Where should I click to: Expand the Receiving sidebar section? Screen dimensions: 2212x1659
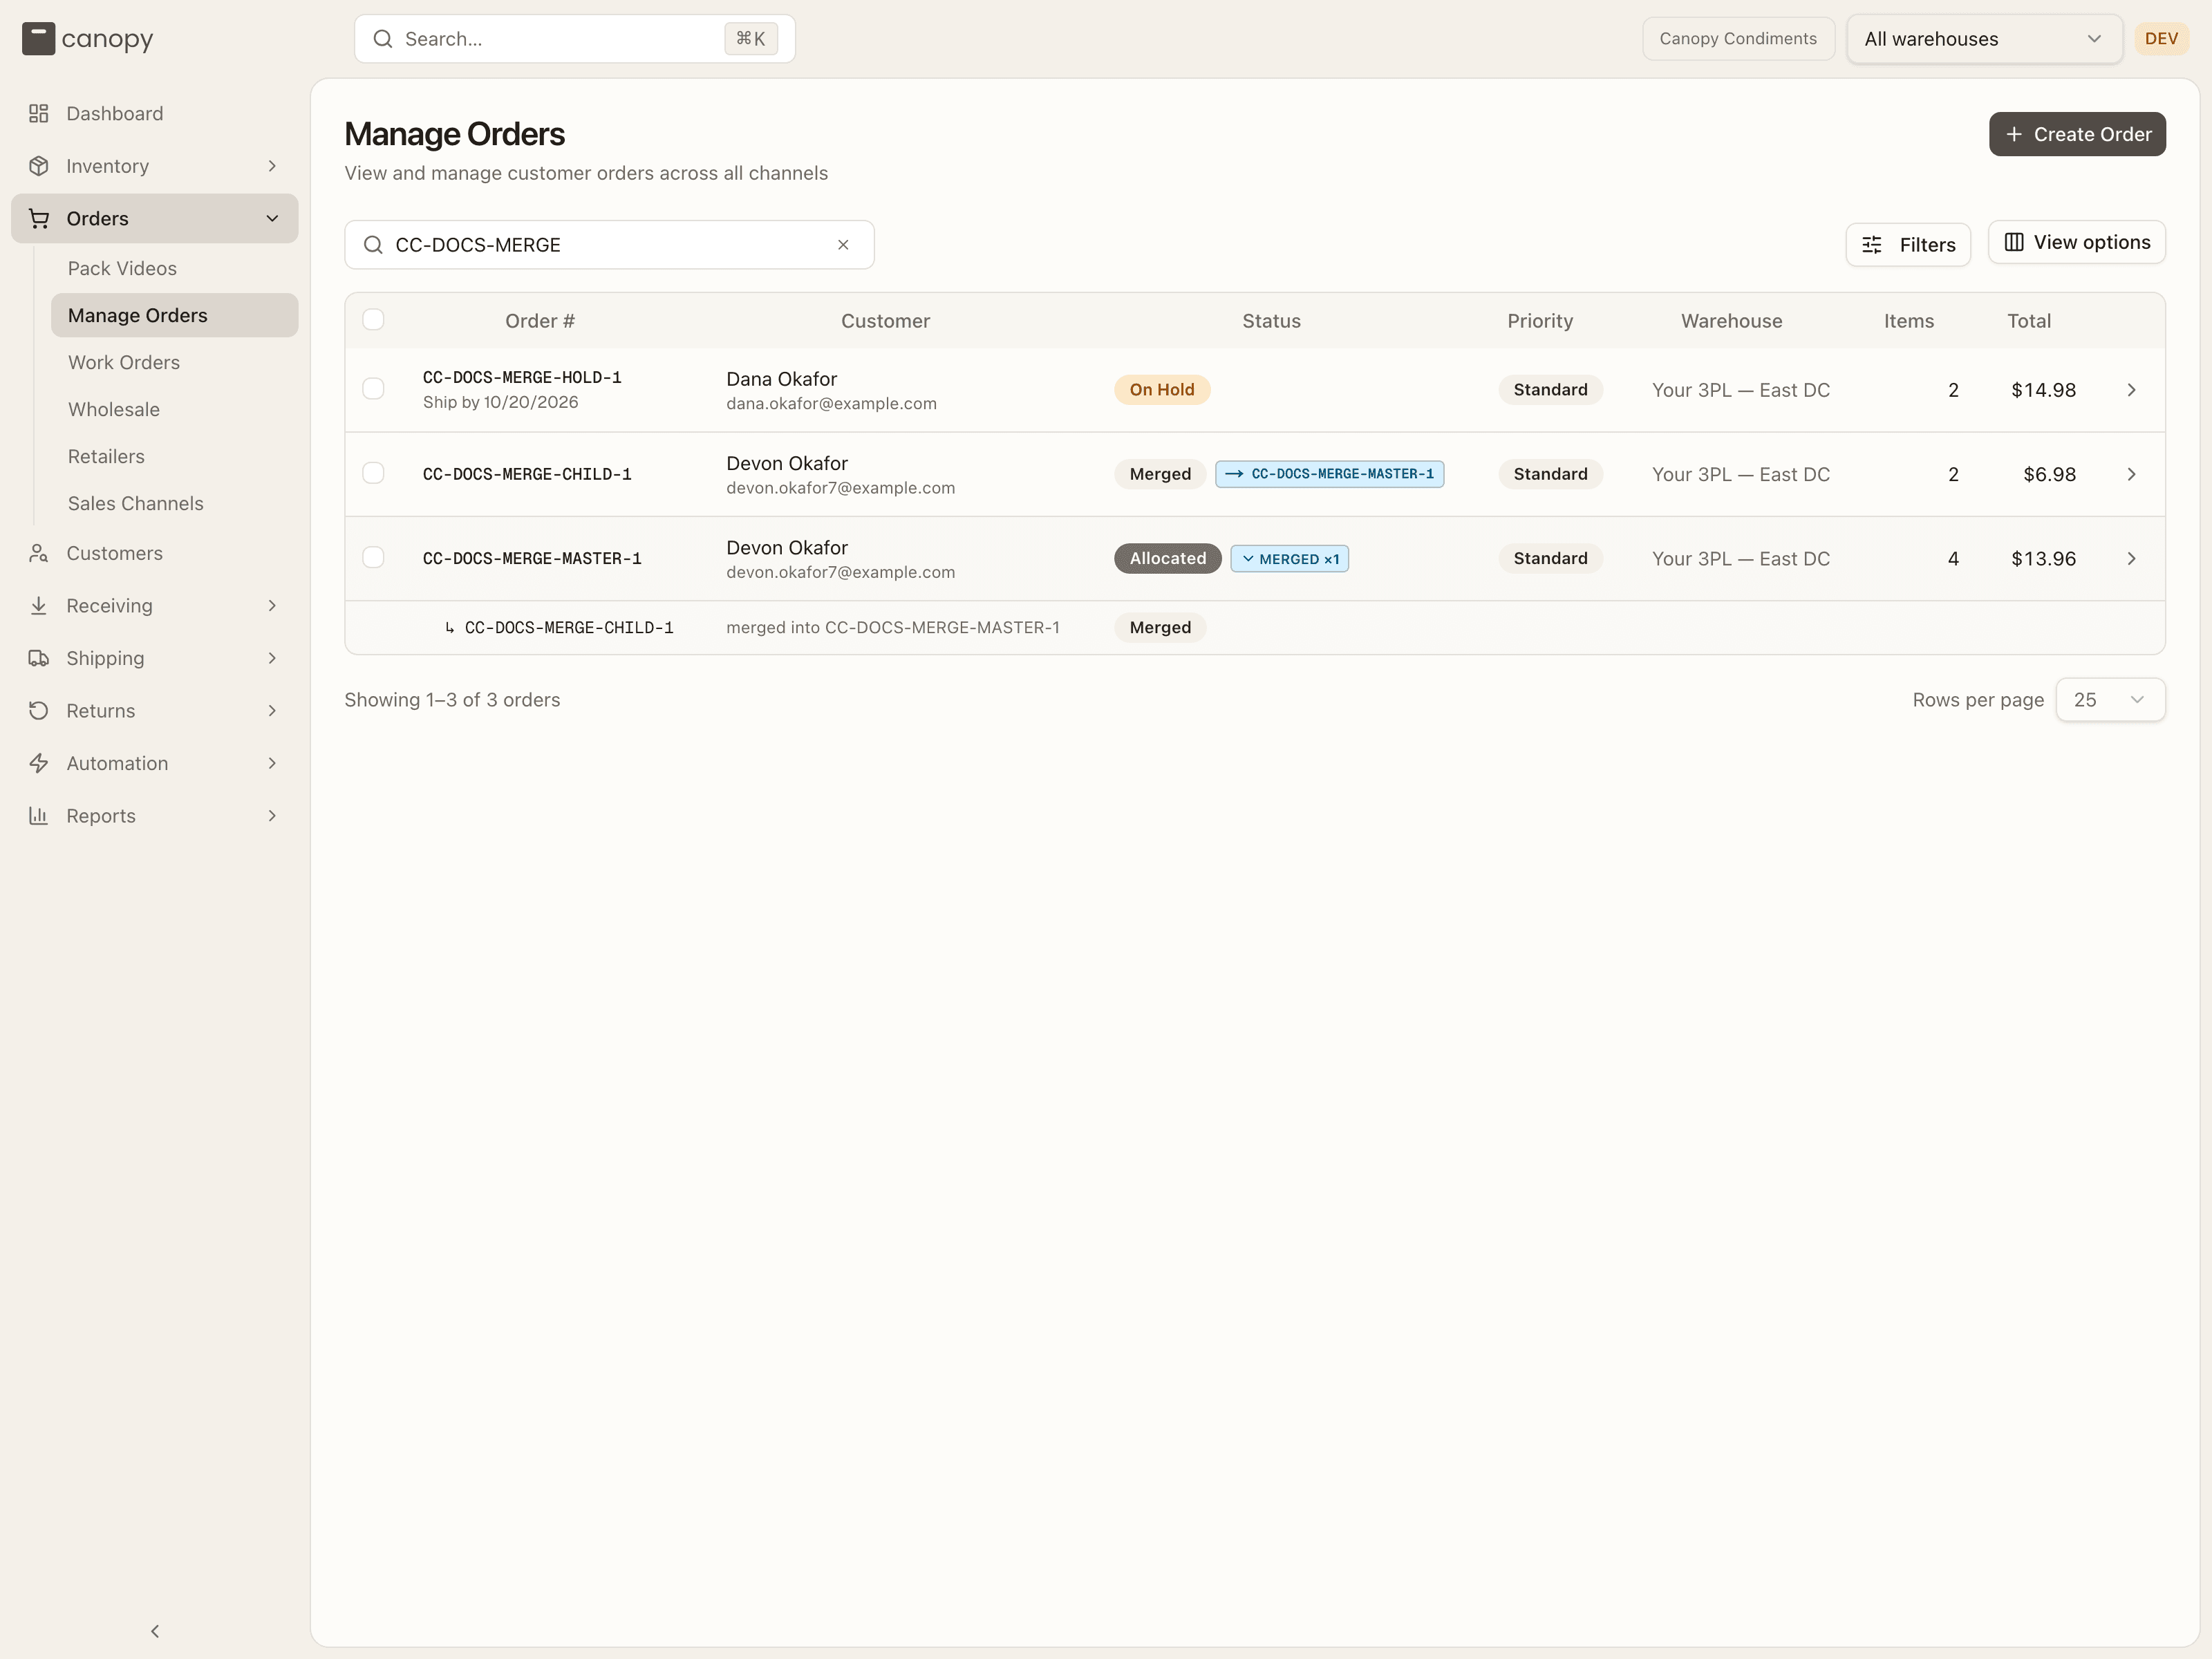click(x=155, y=606)
